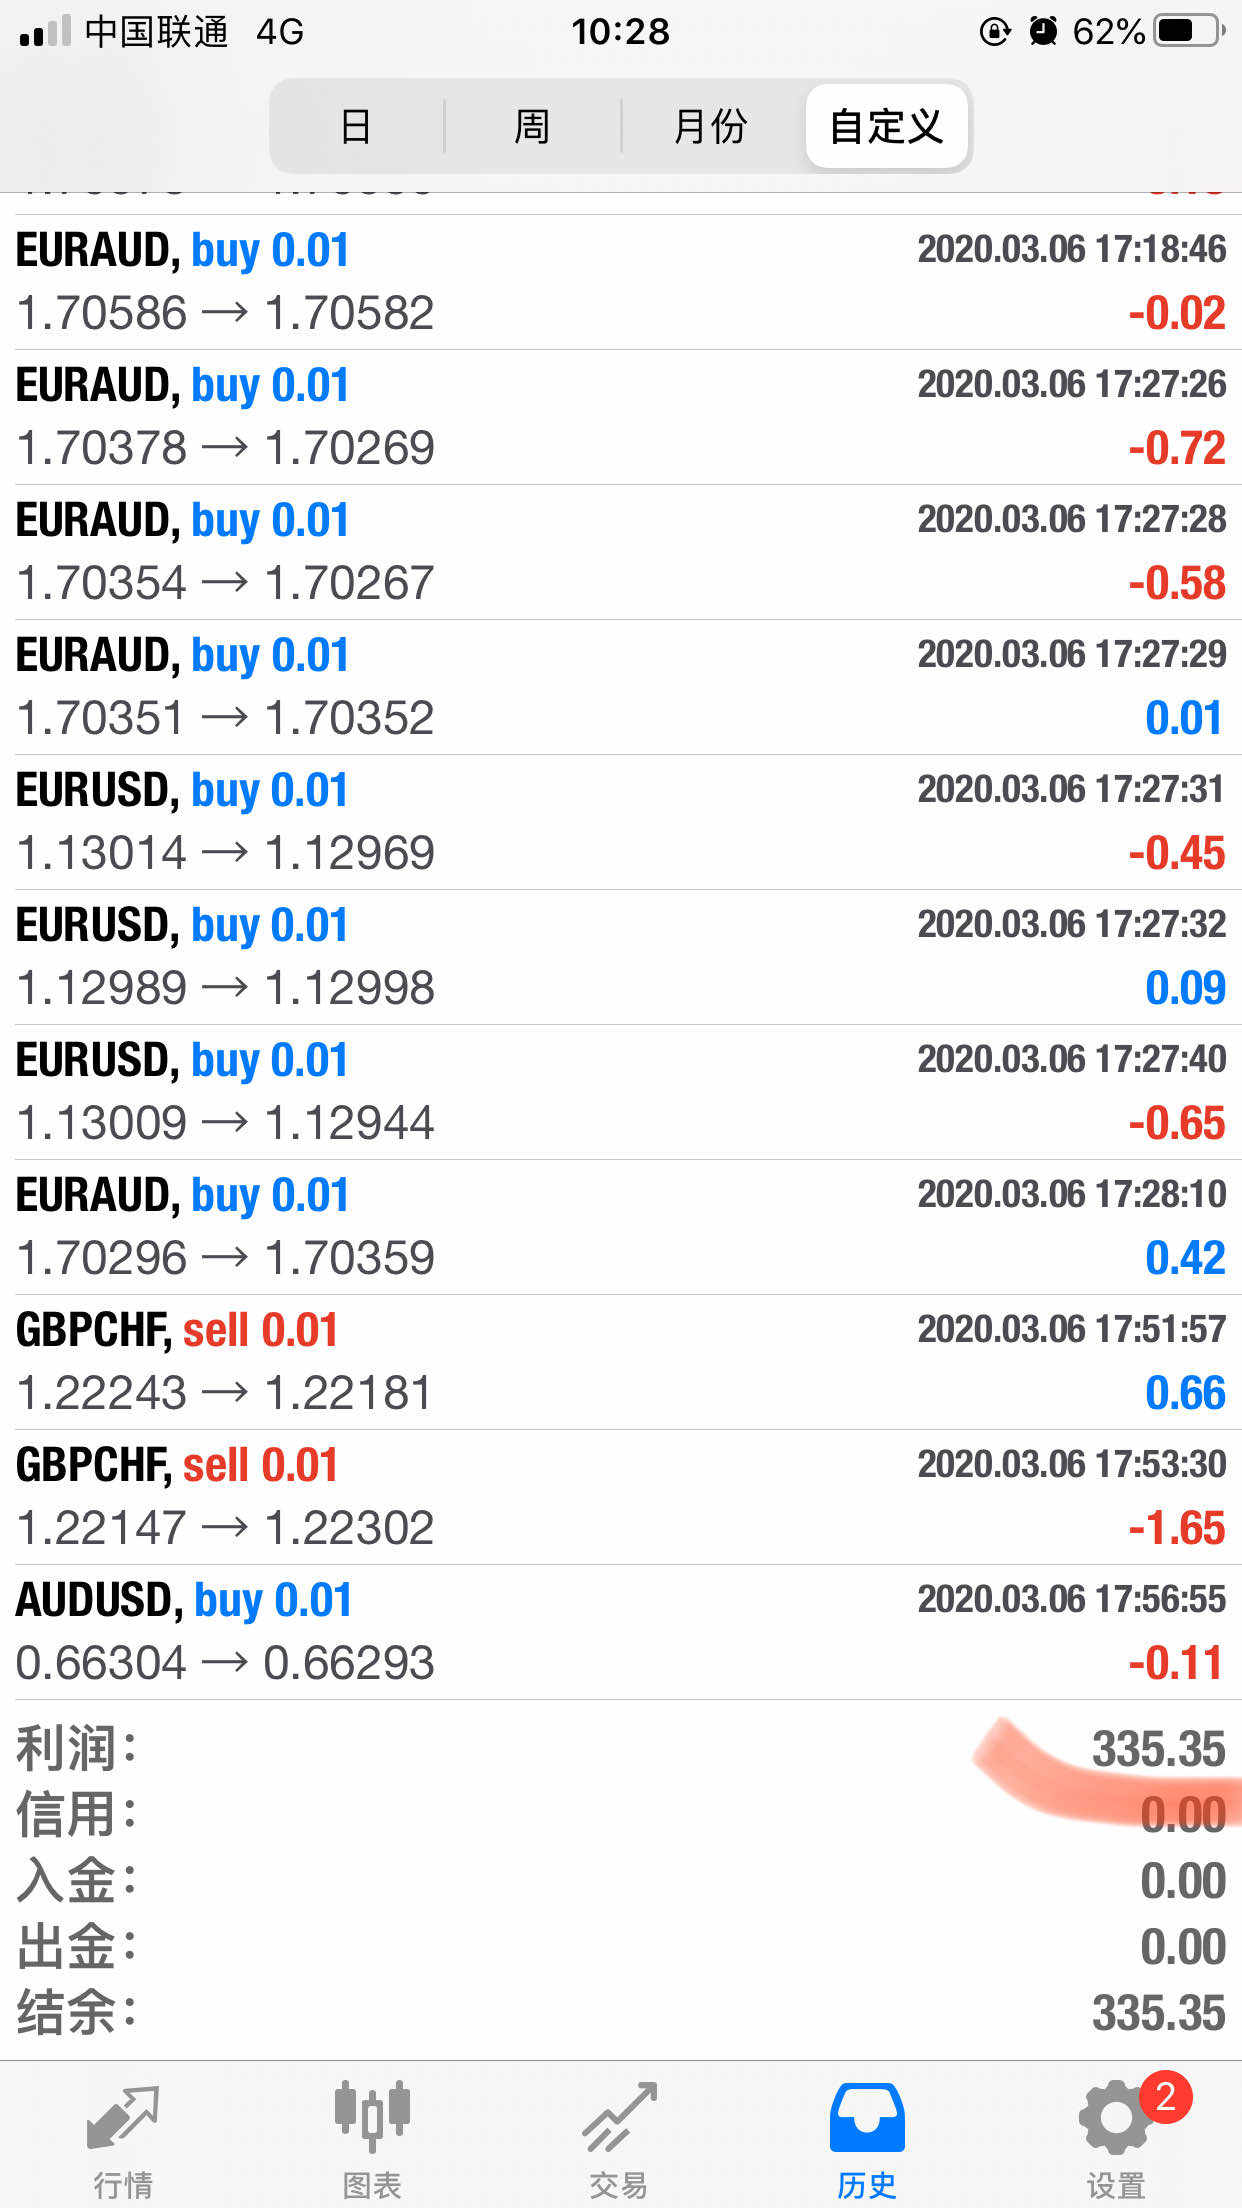Tap the 结余 balance summary row
Viewport: 1242px width, 2208px height.
(620, 2013)
